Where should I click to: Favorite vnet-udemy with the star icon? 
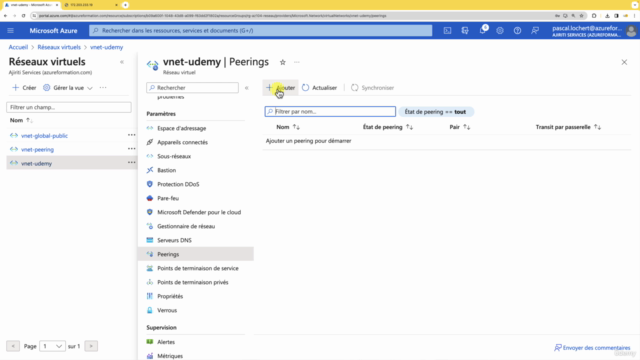[282, 62]
